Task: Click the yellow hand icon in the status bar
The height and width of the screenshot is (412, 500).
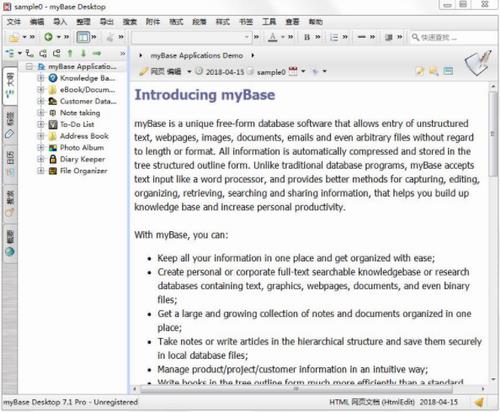Action: tap(480, 402)
